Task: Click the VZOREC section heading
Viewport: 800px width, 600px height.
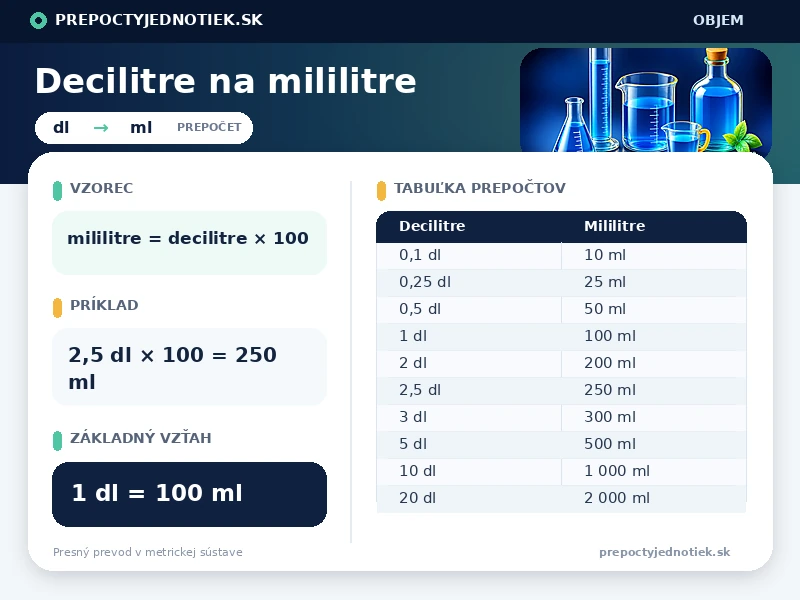Action: coord(102,188)
